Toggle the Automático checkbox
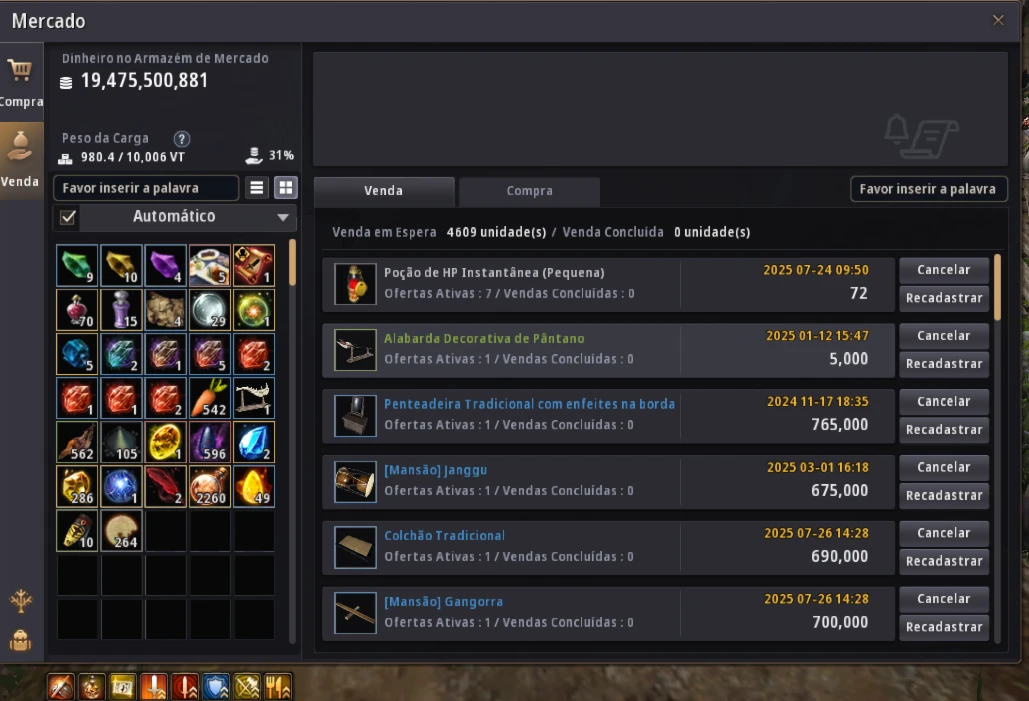 coord(68,217)
